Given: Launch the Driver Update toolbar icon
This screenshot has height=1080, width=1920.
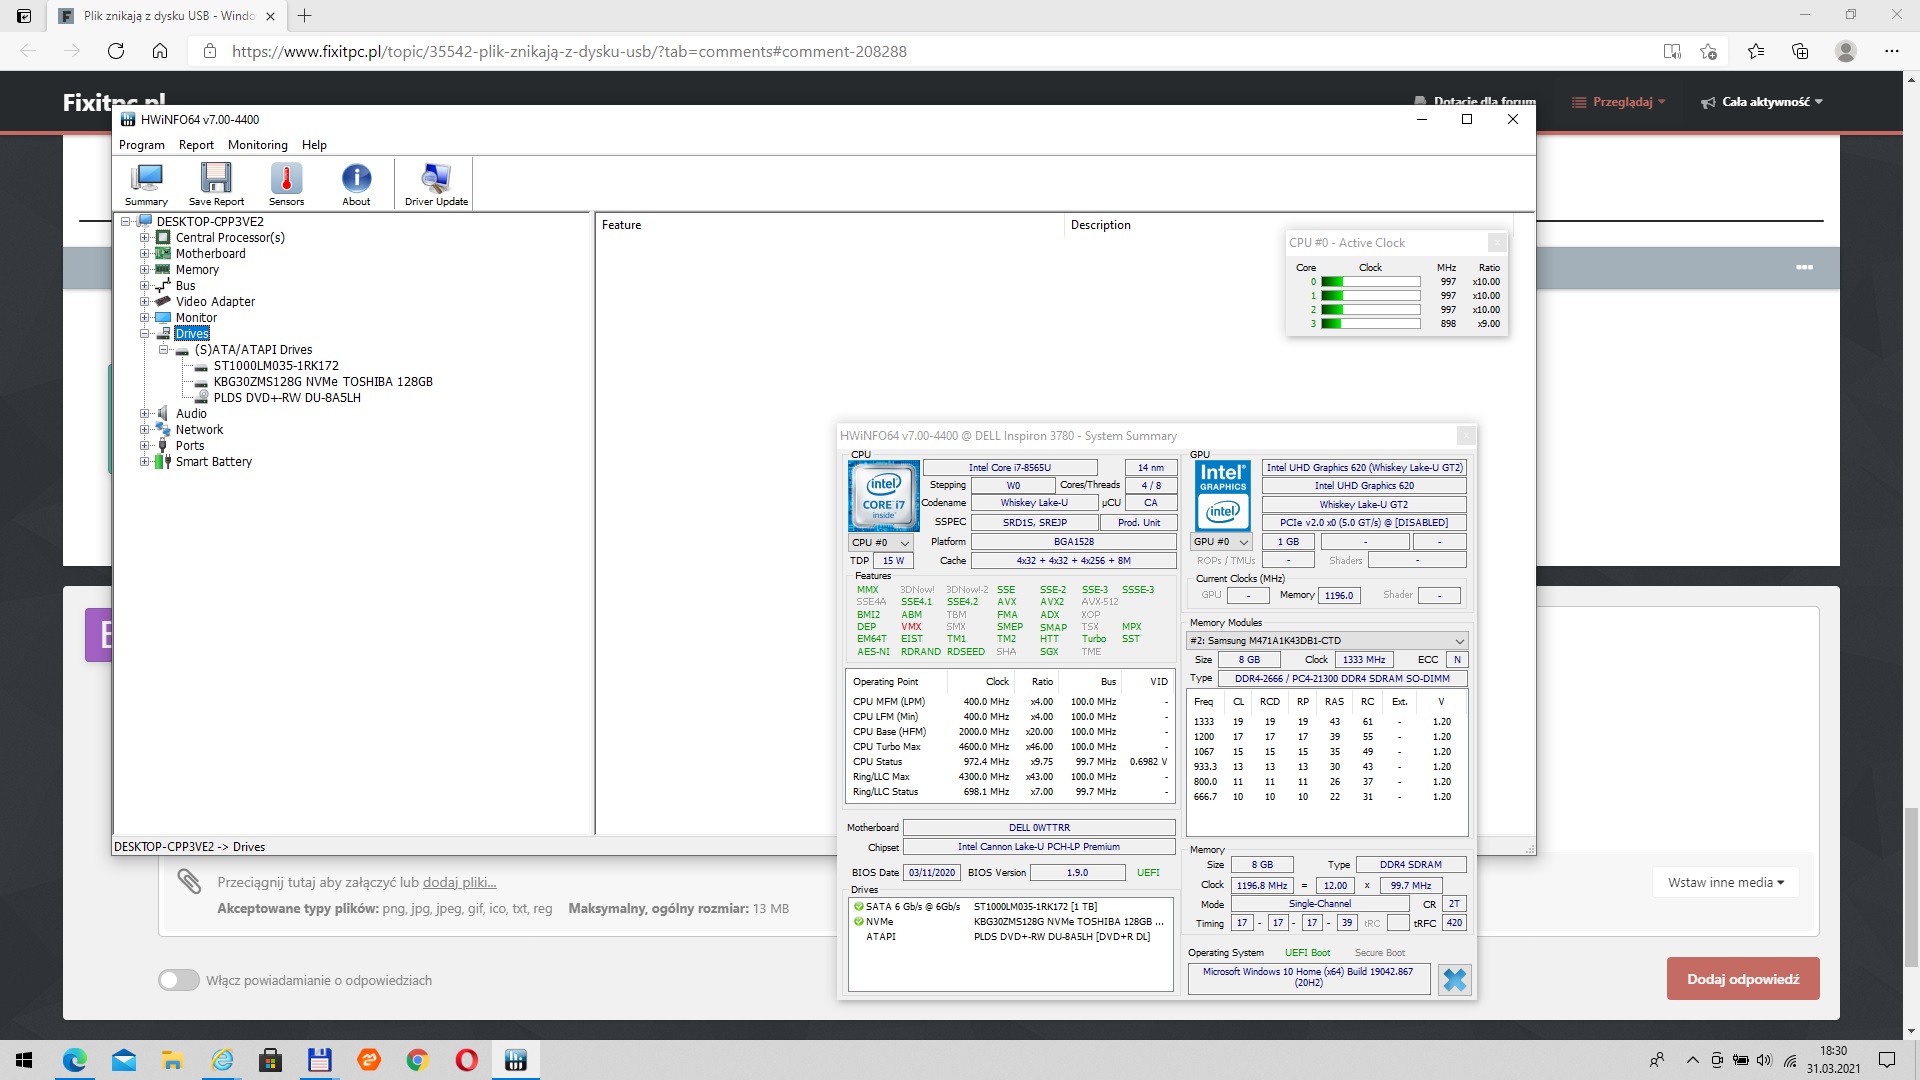Looking at the screenshot, I should [436, 184].
